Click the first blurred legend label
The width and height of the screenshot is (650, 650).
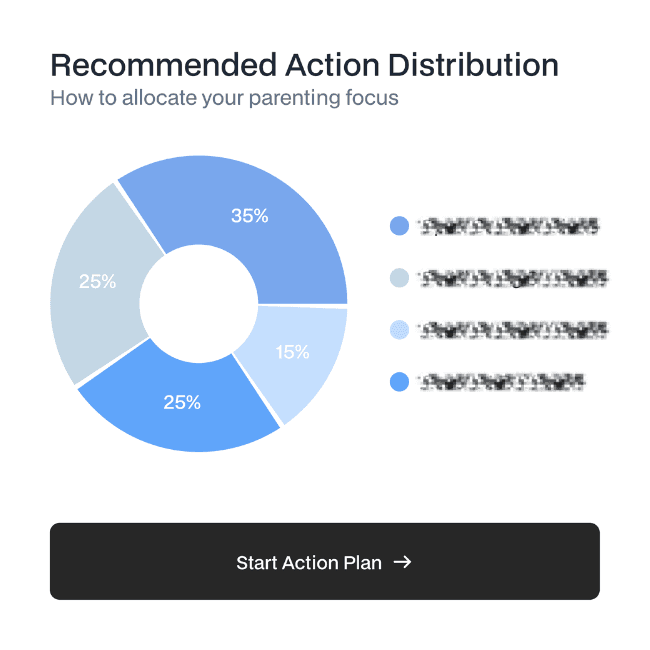[x=509, y=226]
